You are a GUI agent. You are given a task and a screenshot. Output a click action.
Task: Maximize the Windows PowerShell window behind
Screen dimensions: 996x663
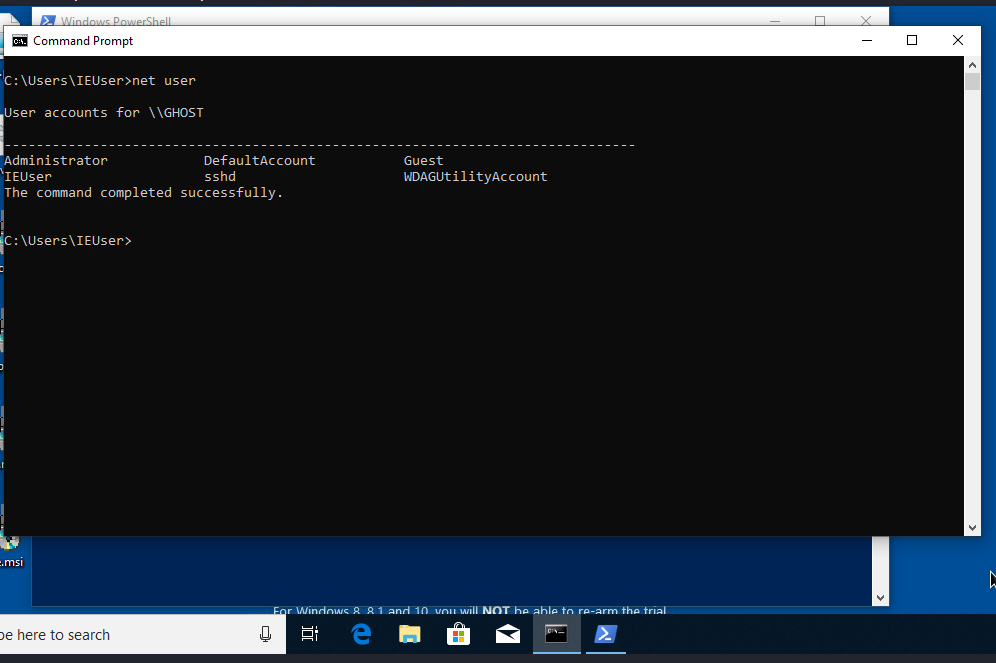[820, 21]
